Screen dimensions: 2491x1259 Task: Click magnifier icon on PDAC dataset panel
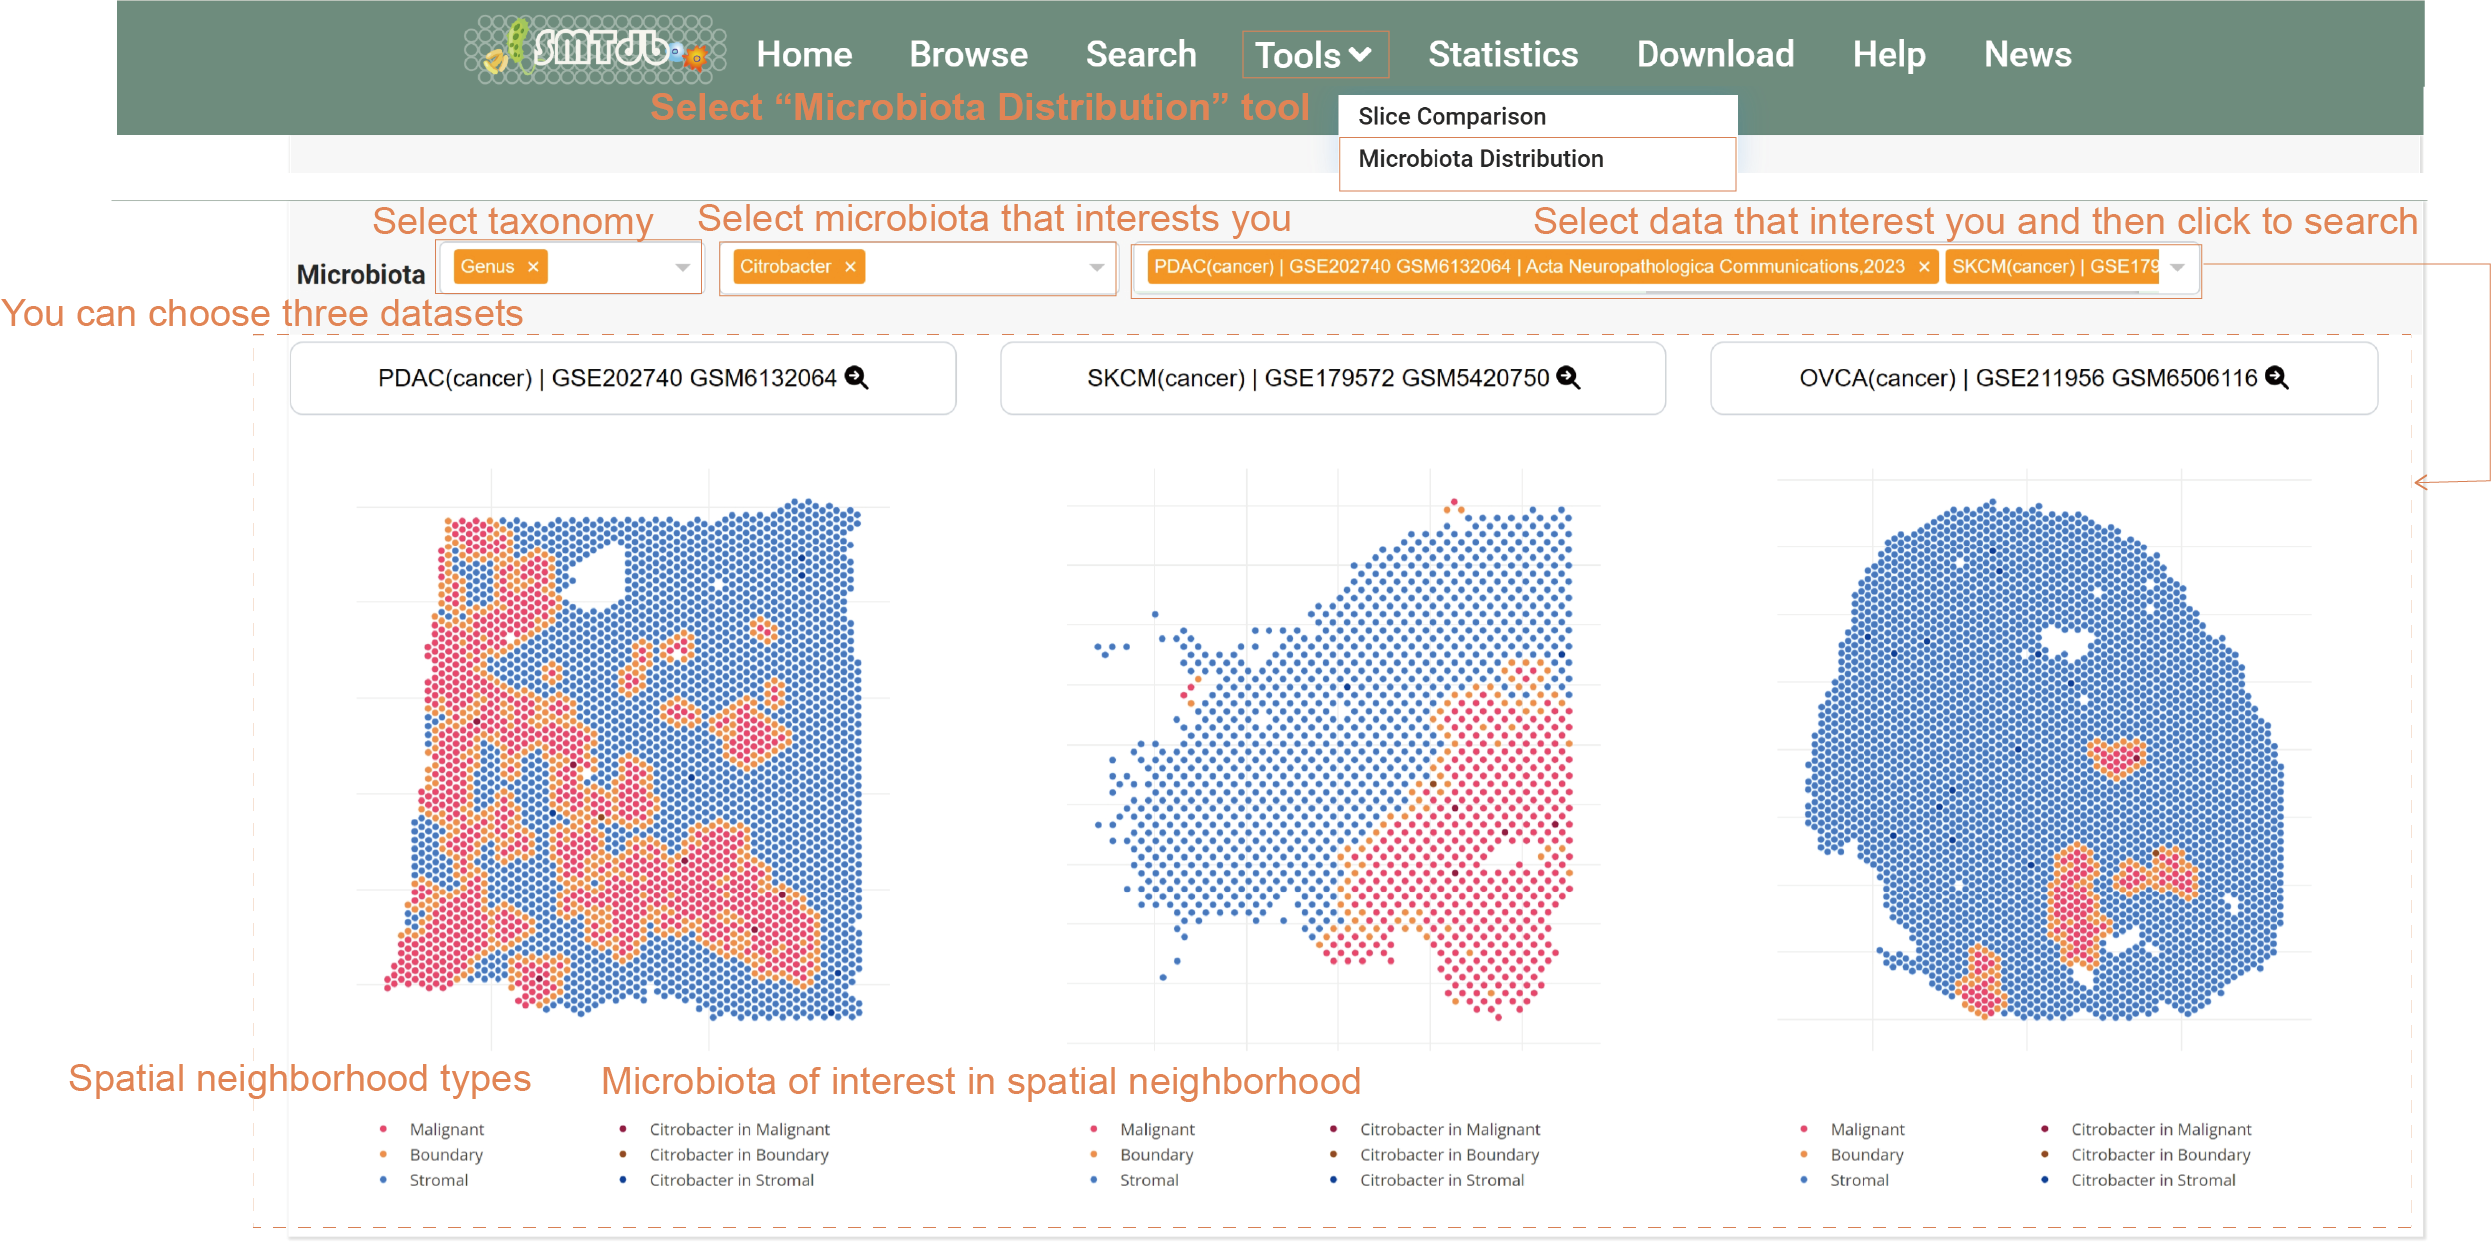tap(857, 377)
